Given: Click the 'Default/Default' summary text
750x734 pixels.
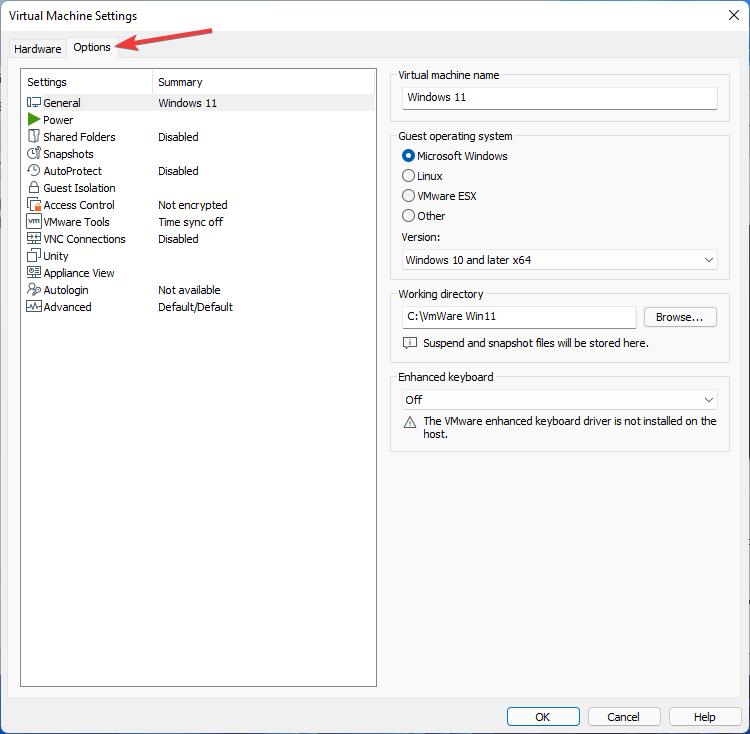Looking at the screenshot, I should tap(195, 307).
